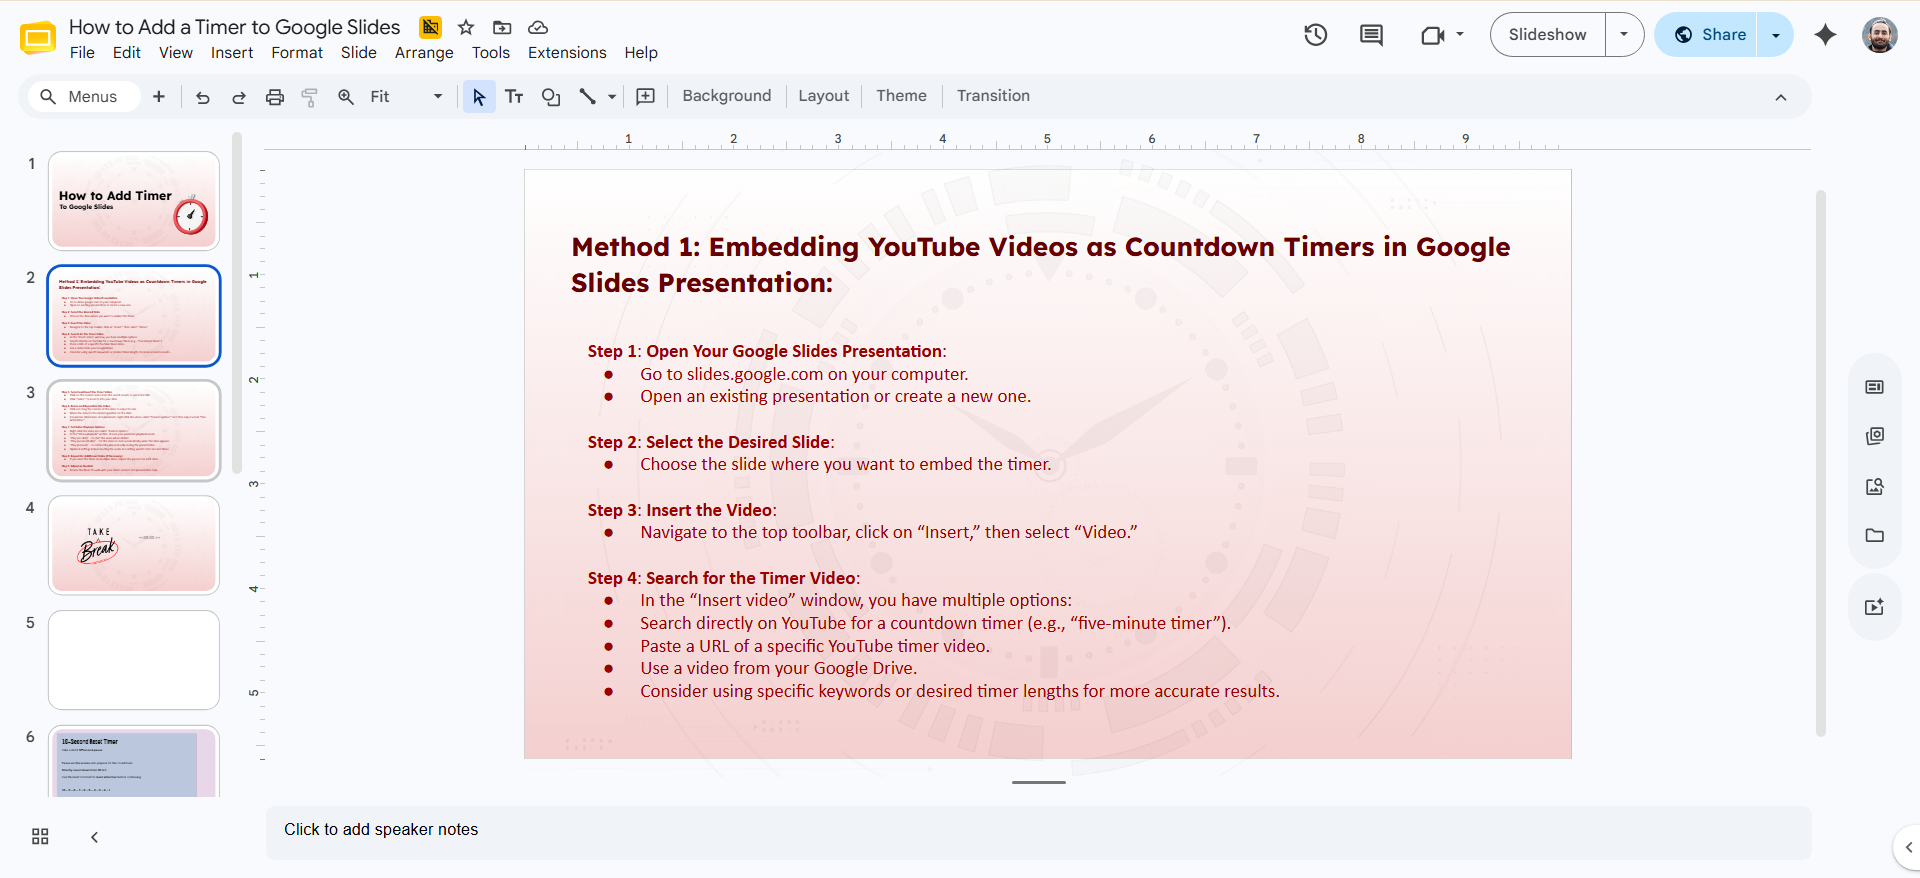Click the zoom magnifier tool
Screen dimensions: 1920x878
pos(346,97)
